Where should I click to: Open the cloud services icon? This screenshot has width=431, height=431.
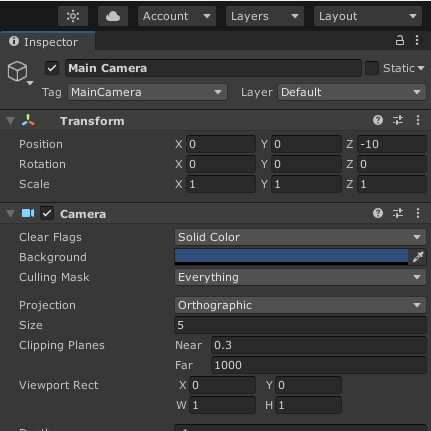113,16
